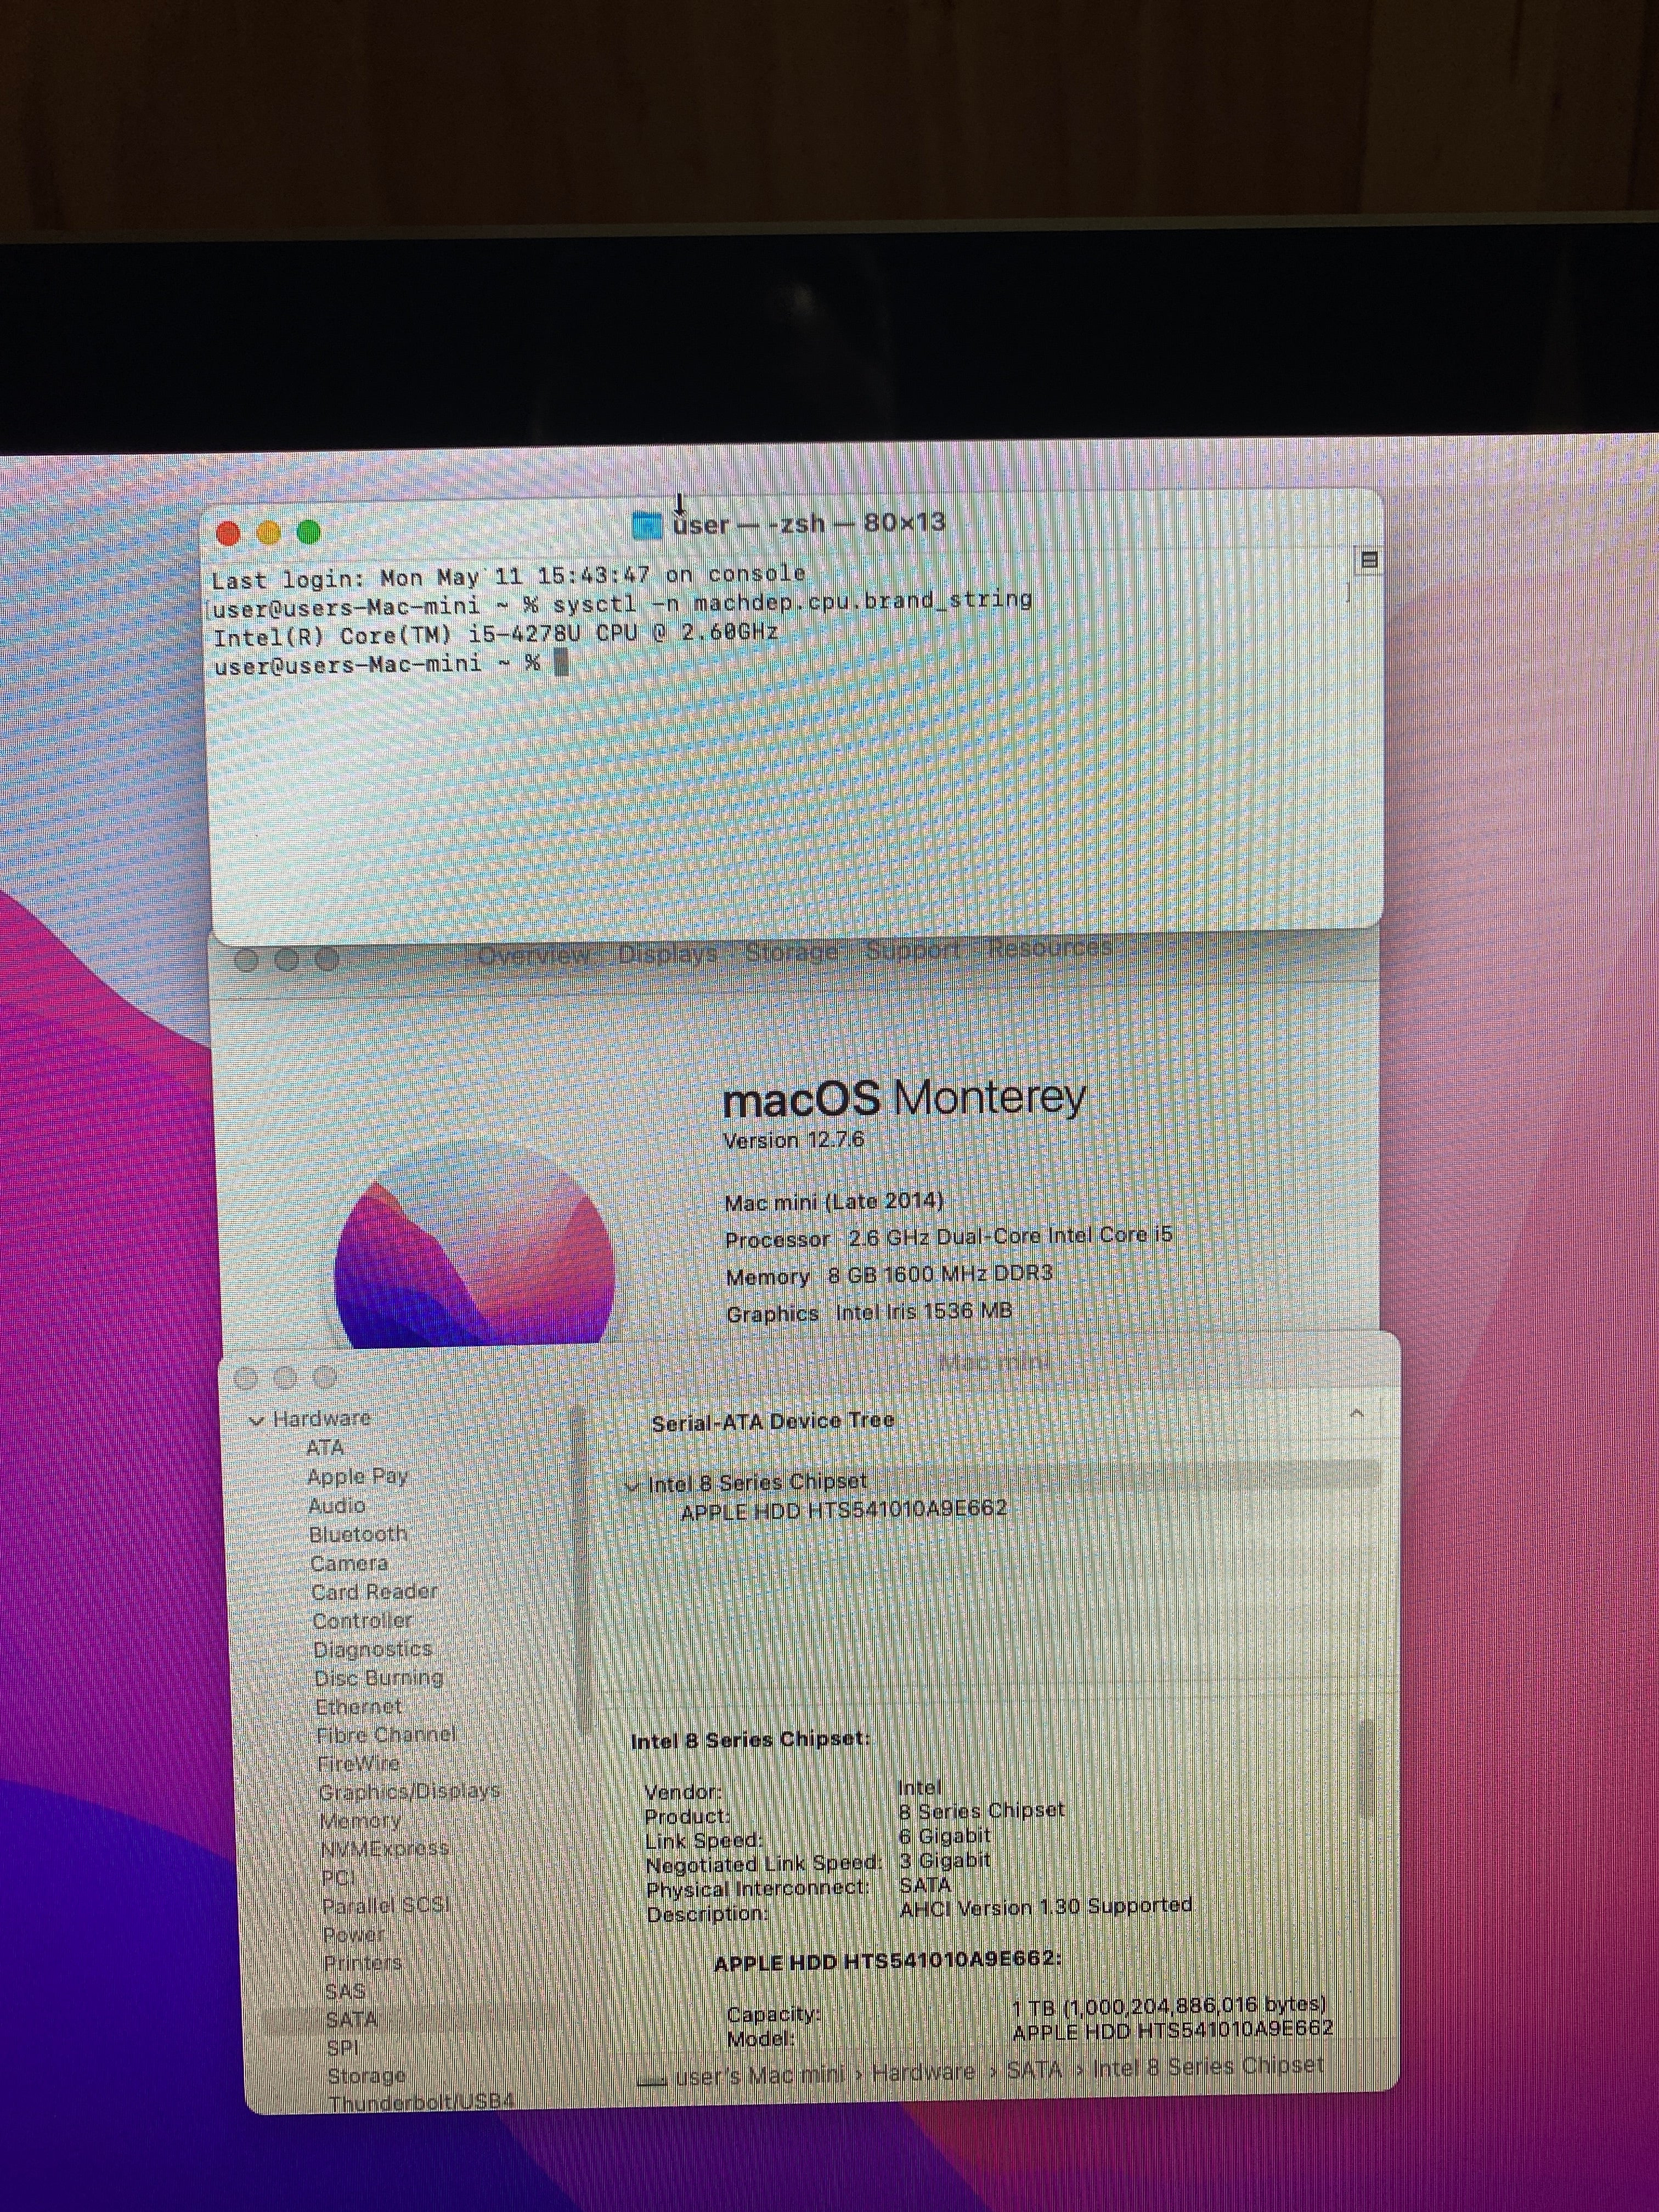
Task: Select SAS in the sidebar
Action: point(345,1992)
